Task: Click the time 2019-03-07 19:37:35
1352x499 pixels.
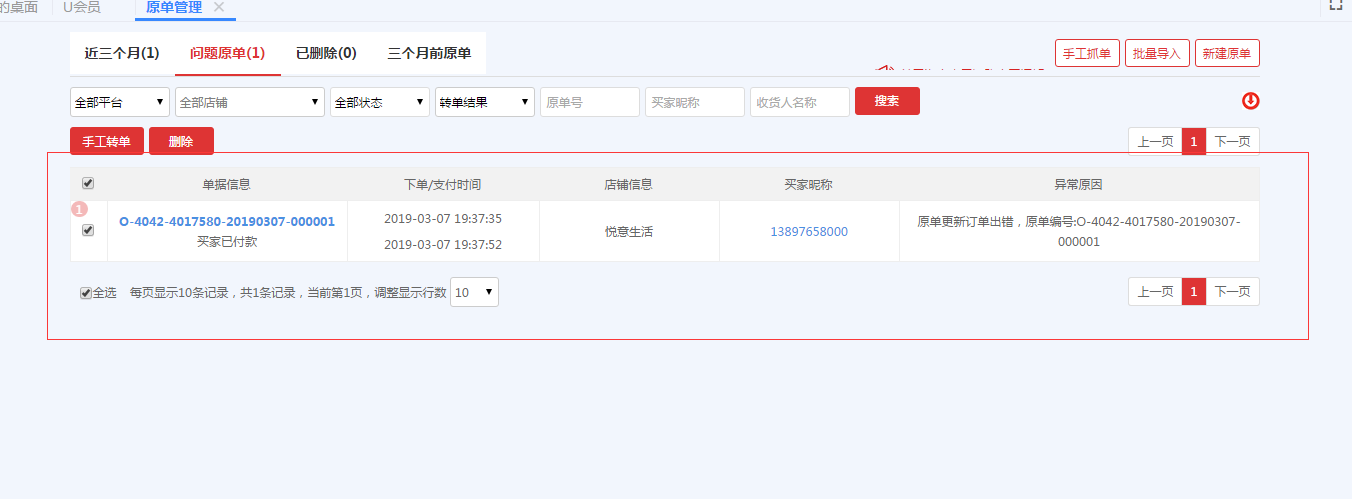Action: tap(443, 219)
